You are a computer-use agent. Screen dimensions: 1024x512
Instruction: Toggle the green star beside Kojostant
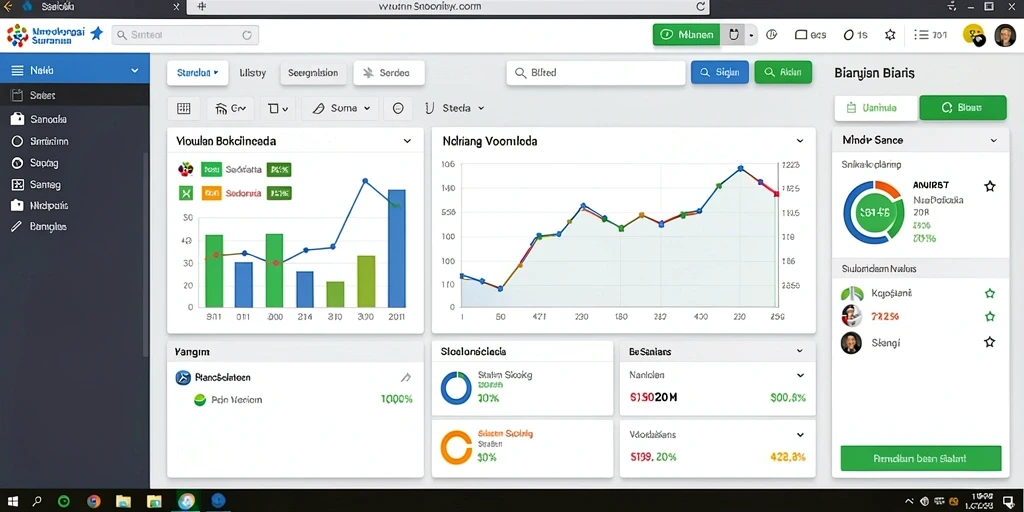(x=989, y=294)
